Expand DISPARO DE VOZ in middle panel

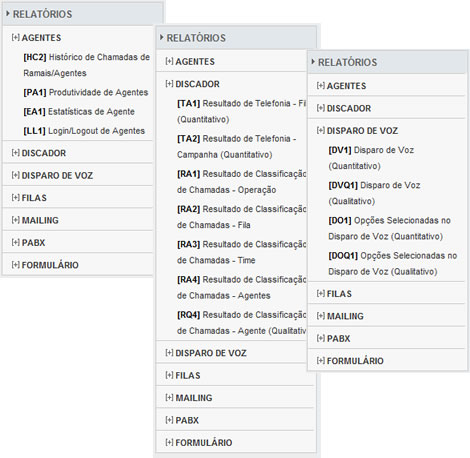click(x=206, y=353)
